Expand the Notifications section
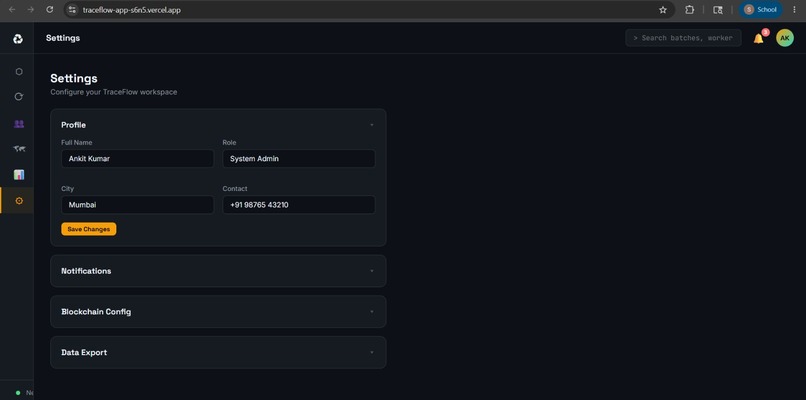The width and height of the screenshot is (806, 400). [x=218, y=271]
